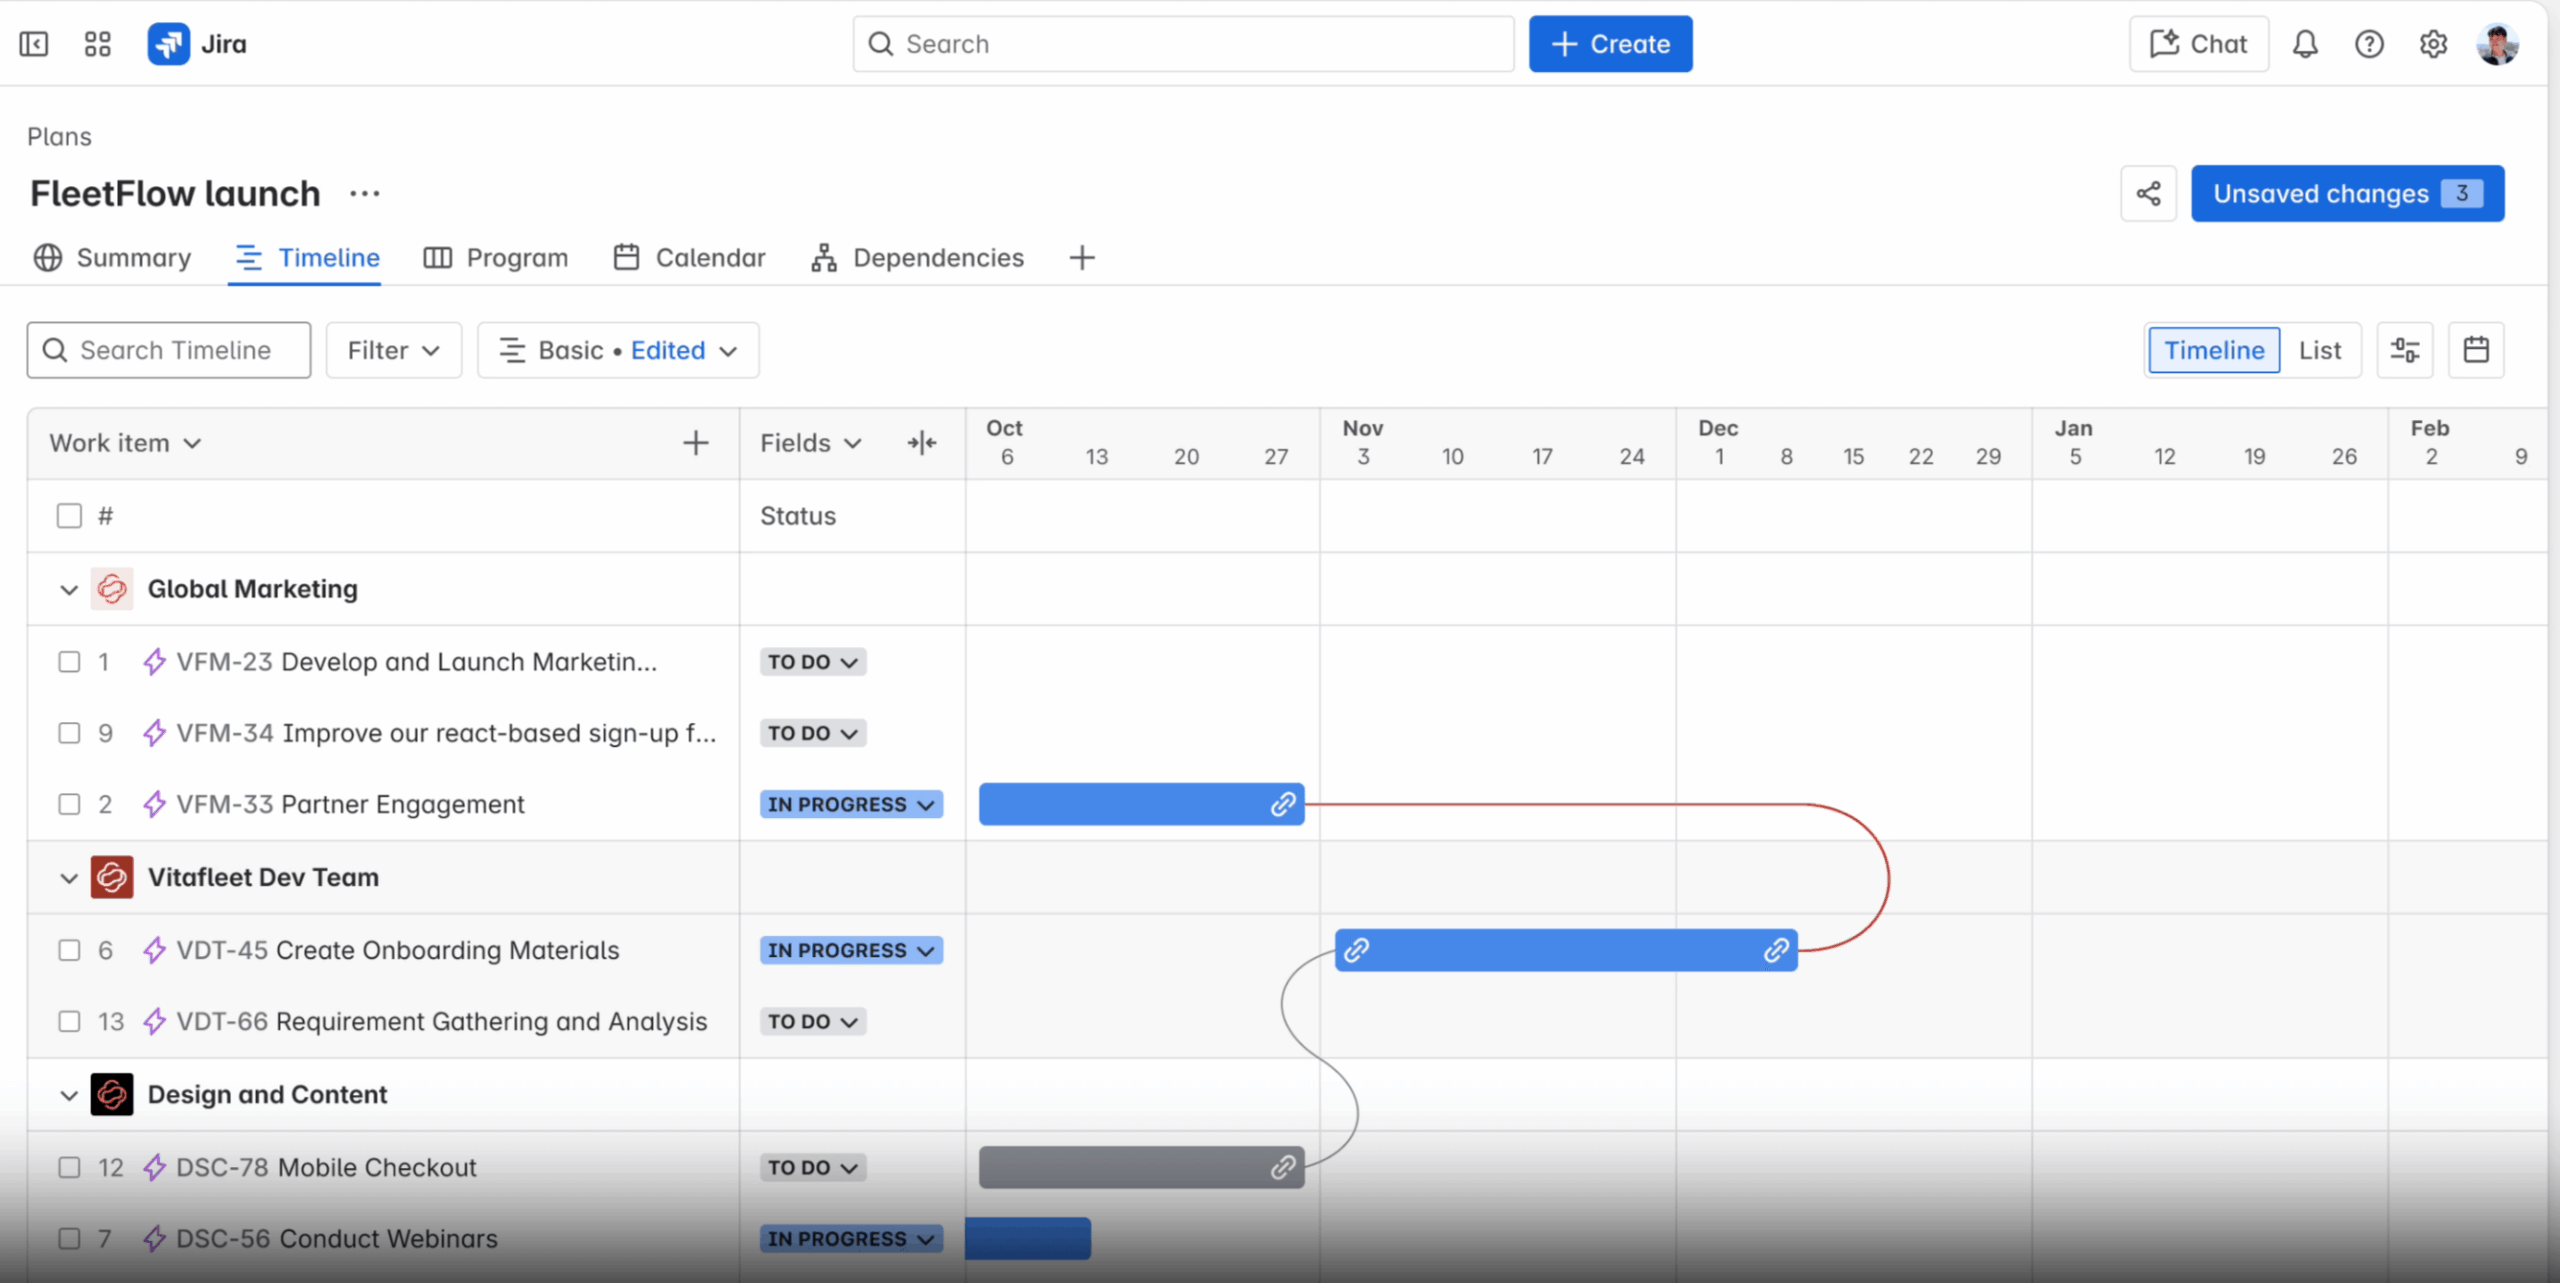The width and height of the screenshot is (2560, 1283).
Task: Select the DSC-56 dark blue timeline bar
Action: point(1028,1238)
